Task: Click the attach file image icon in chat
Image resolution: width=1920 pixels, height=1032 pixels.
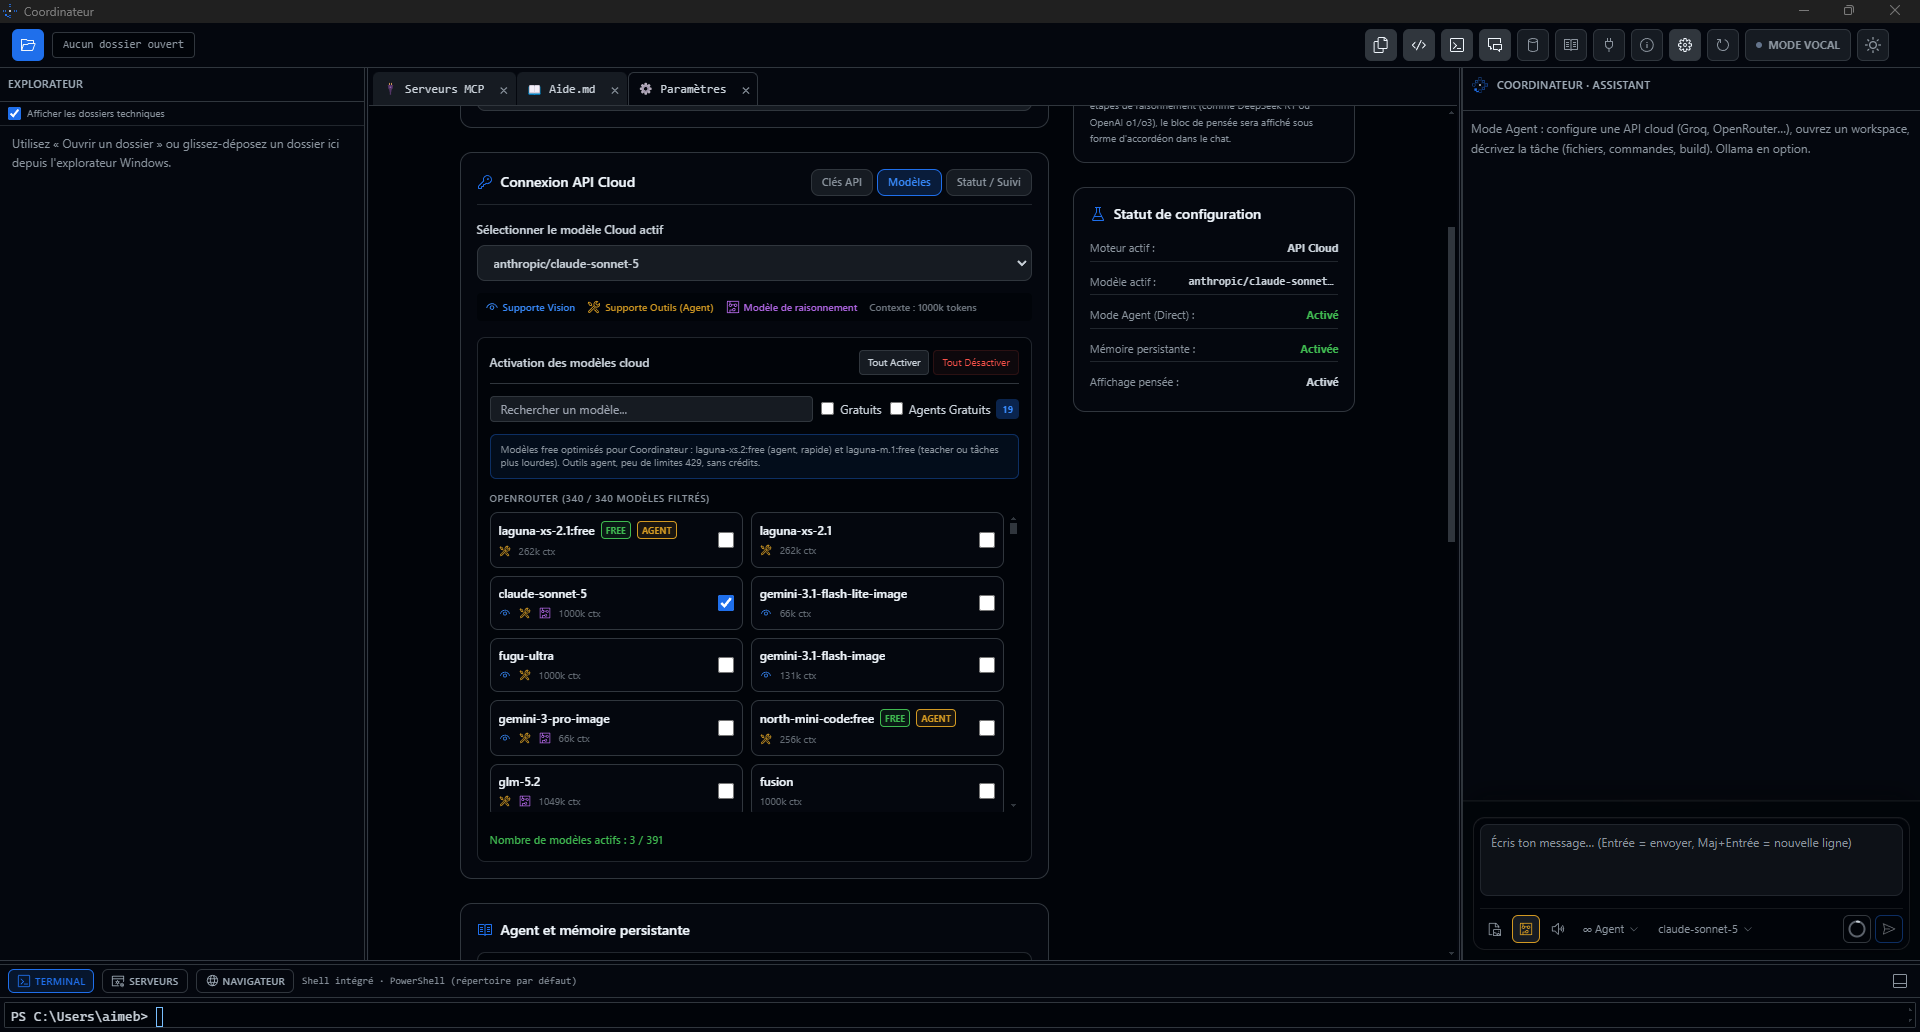Action: (x=1495, y=929)
